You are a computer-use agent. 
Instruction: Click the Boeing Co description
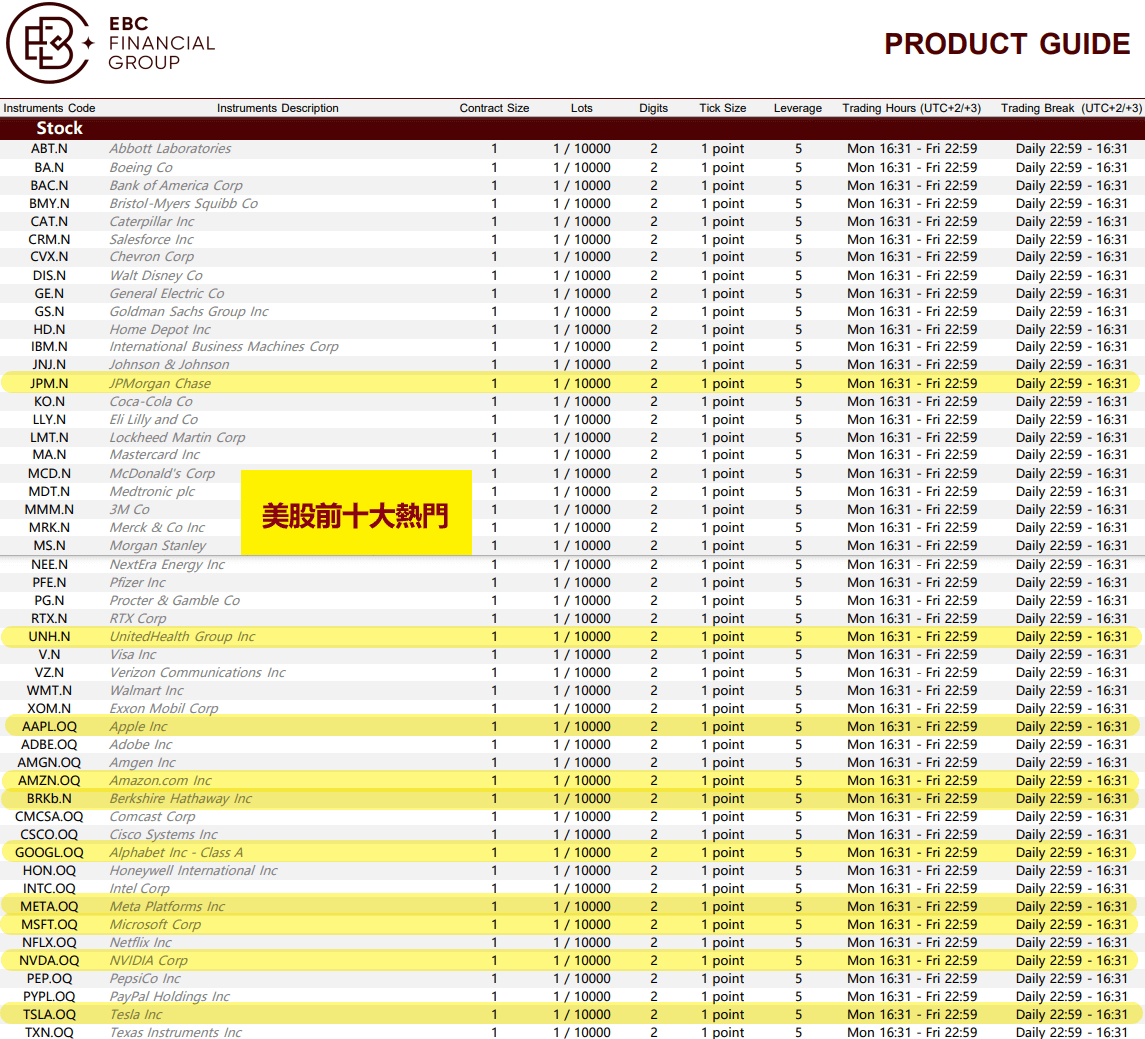pyautogui.click(x=141, y=167)
